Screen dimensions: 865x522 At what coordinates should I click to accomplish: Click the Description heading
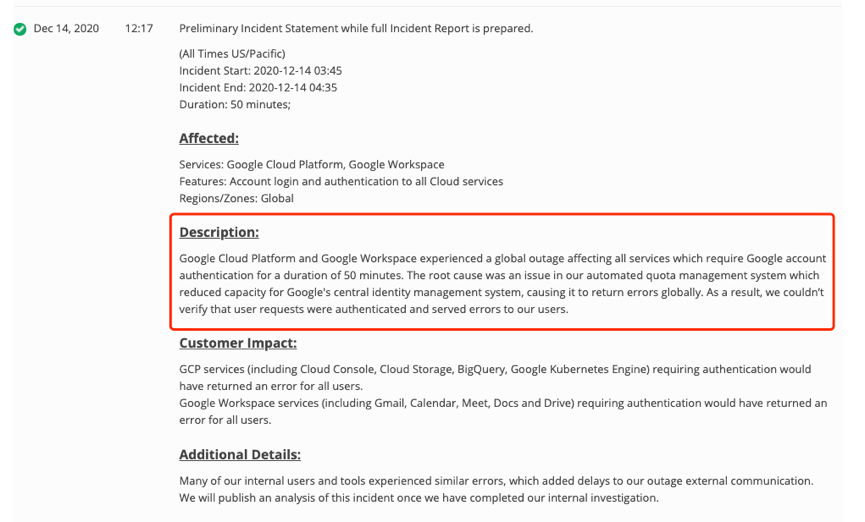click(x=219, y=232)
